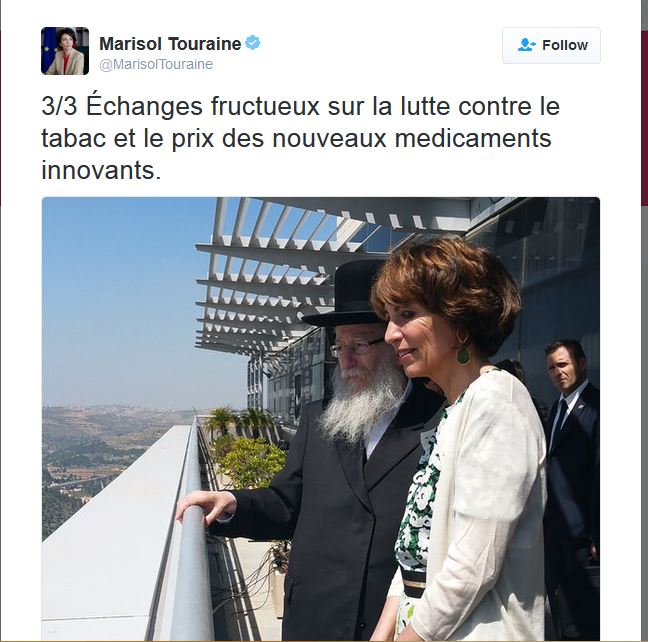
Task: Open Marisol Touraine's profile avatar
Action: (x=65, y=51)
